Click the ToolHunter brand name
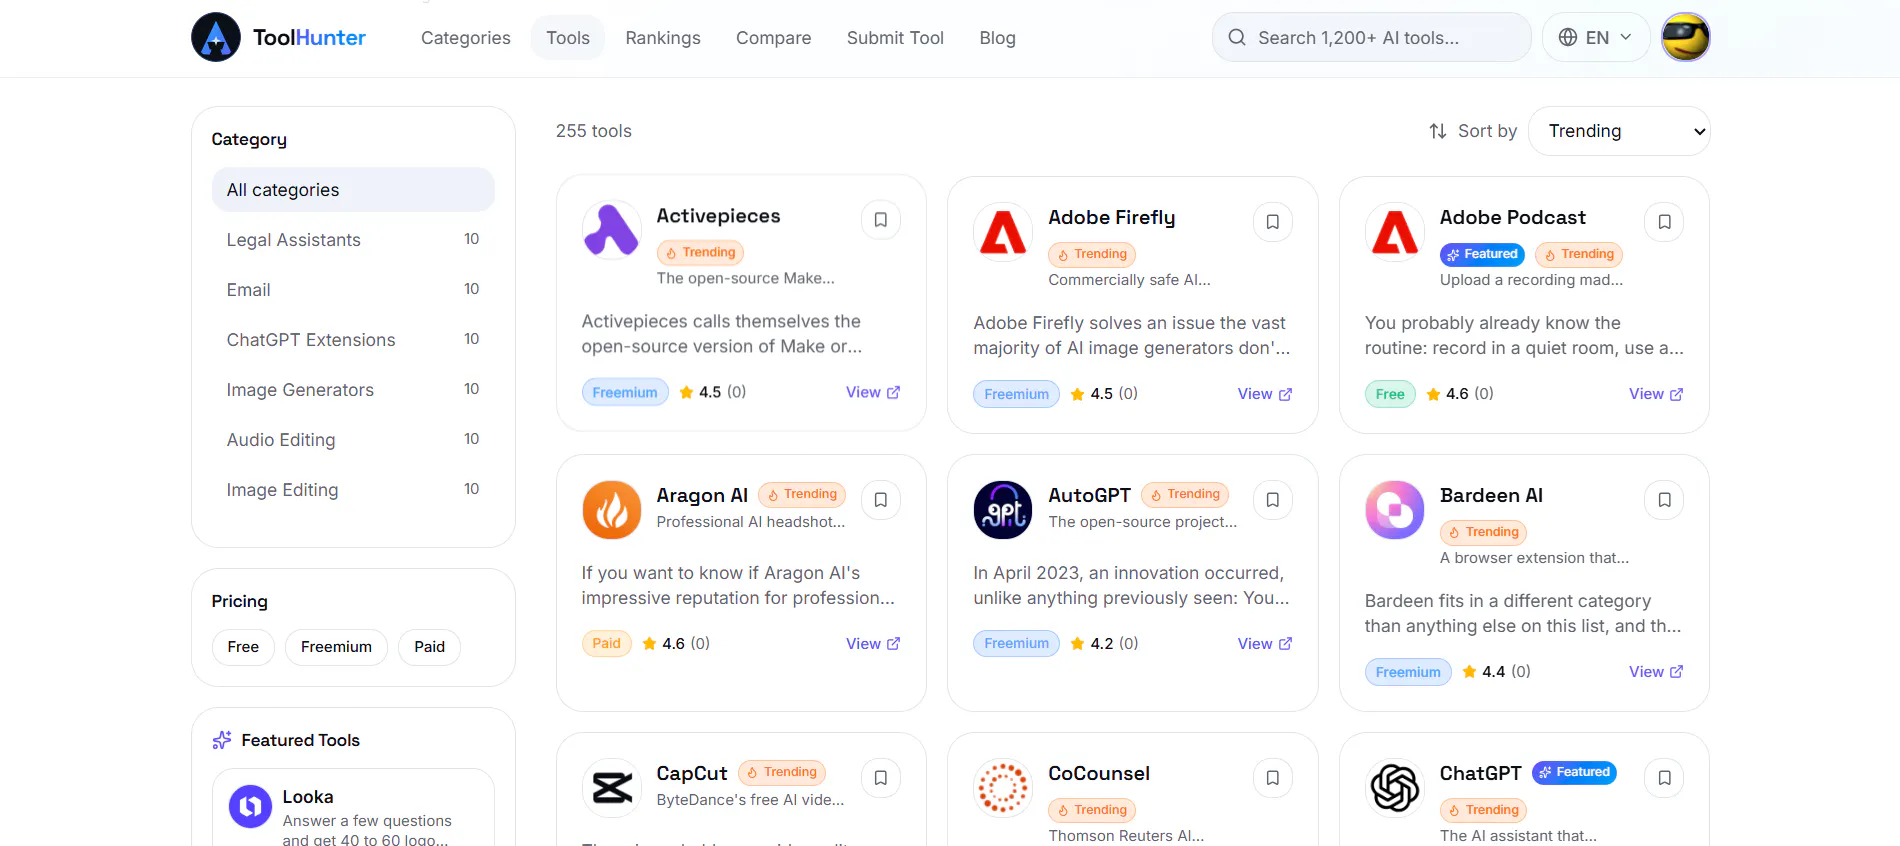Image resolution: width=1900 pixels, height=846 pixels. (309, 38)
